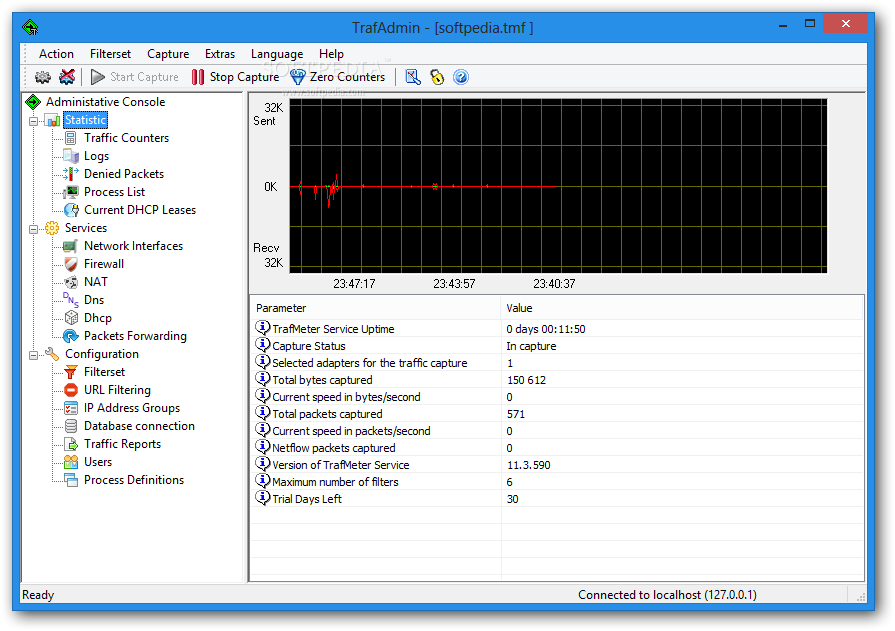The height and width of the screenshot is (631, 895).
Task: Open the Language menu
Action: (x=277, y=54)
